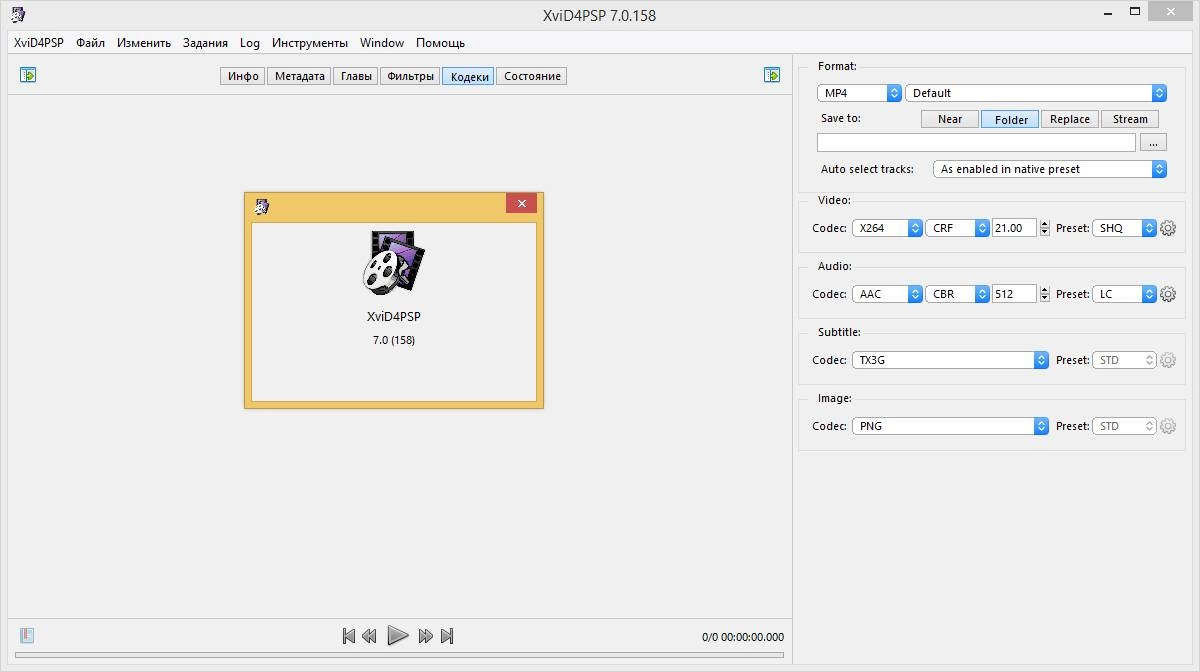Toggle the left panel icon near Инфо
The height and width of the screenshot is (672, 1200).
[x=28, y=75]
